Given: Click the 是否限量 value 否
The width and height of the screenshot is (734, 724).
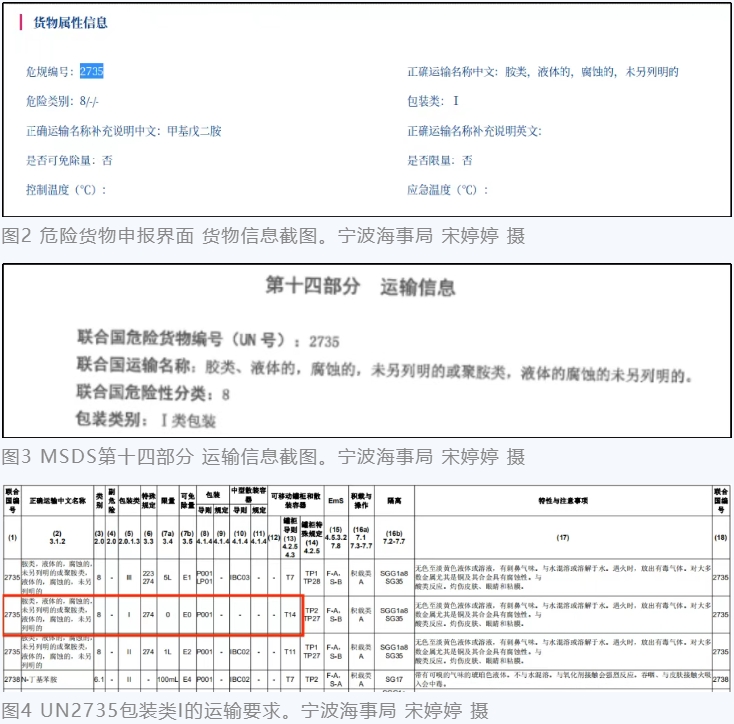Looking at the screenshot, I should 467,160.
